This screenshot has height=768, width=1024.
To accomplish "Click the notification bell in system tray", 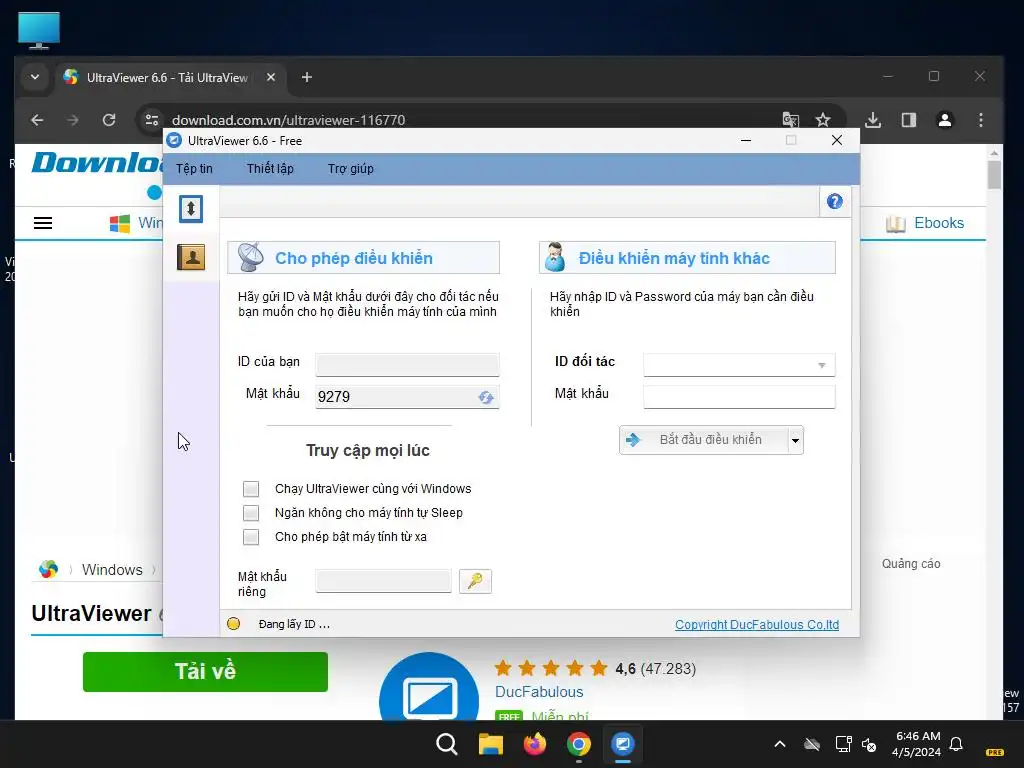I will tap(956, 744).
